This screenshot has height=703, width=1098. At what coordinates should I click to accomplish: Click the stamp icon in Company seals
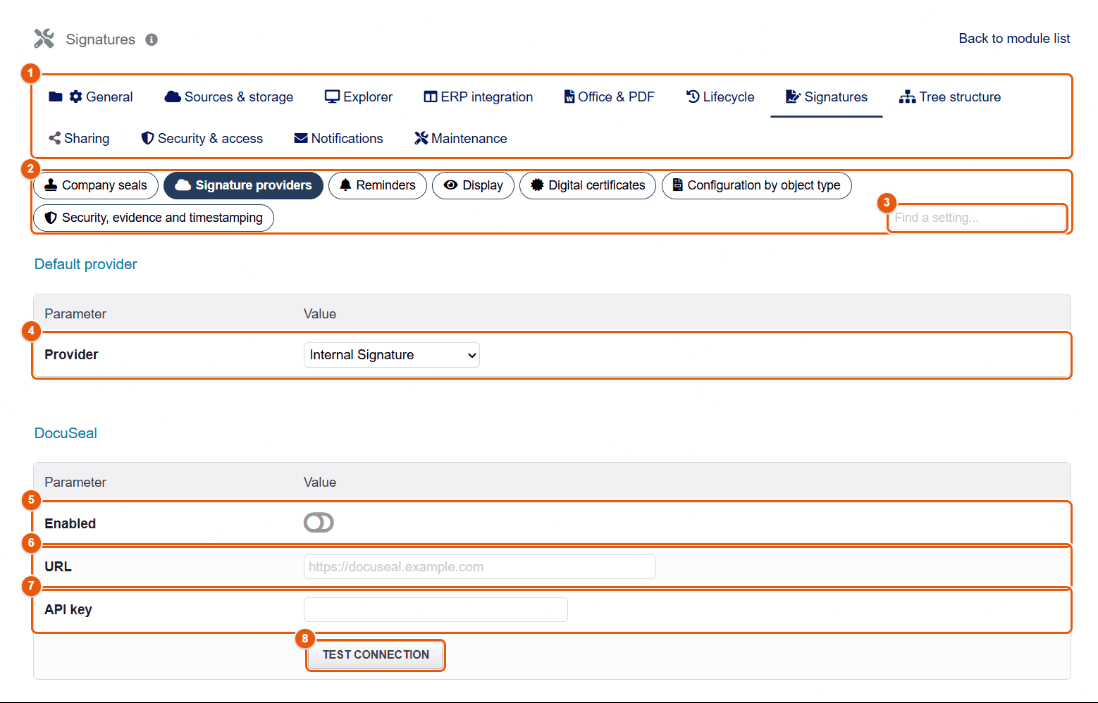coord(50,185)
